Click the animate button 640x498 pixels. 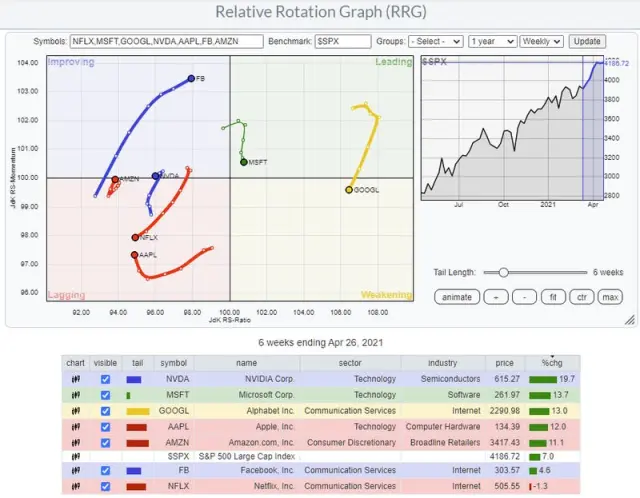(457, 297)
